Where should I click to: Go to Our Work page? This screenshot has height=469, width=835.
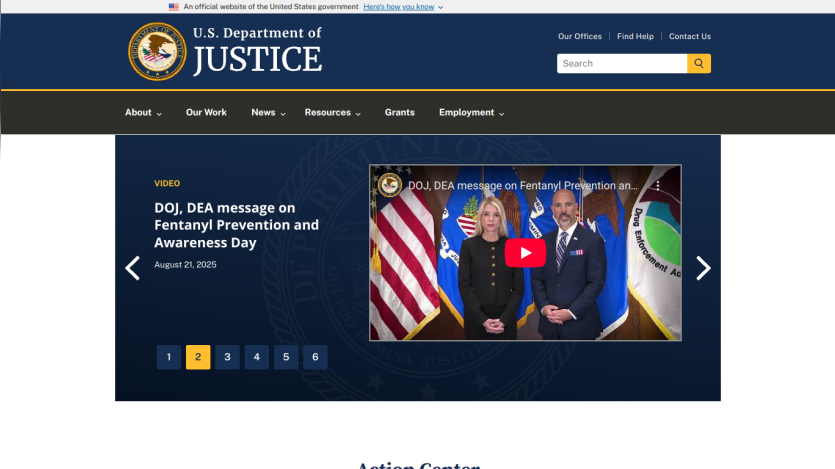pos(206,112)
